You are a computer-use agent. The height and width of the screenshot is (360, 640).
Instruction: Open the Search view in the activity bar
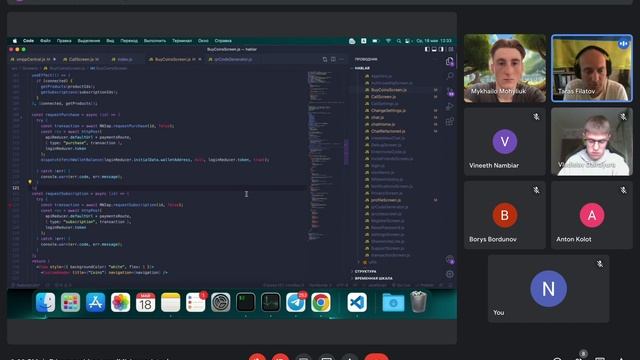(x=450, y=76)
